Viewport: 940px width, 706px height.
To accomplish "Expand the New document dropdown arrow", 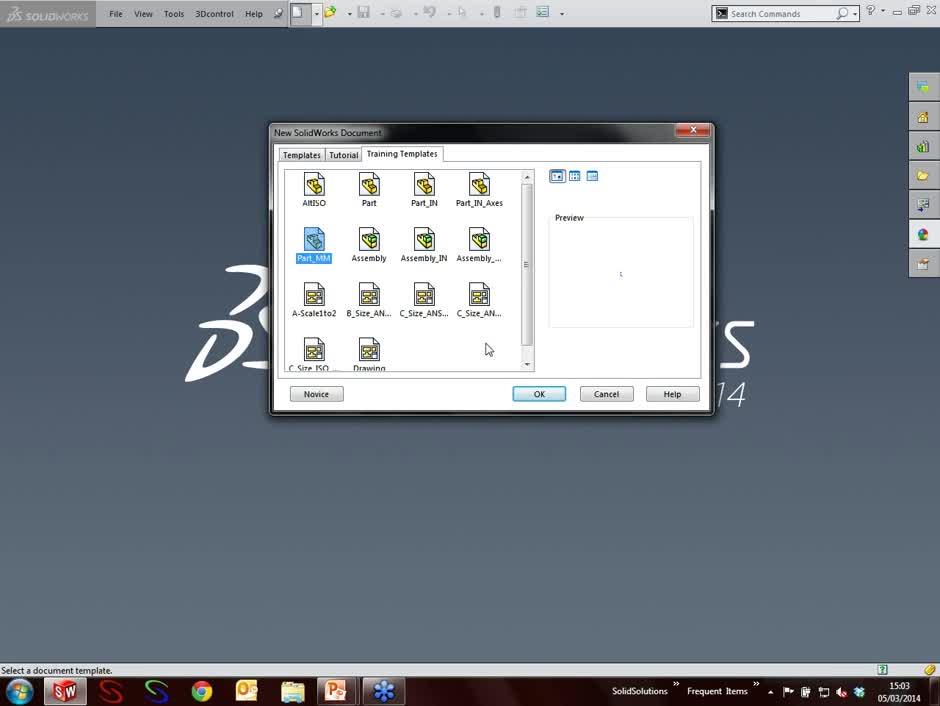I will pyautogui.click(x=316, y=13).
